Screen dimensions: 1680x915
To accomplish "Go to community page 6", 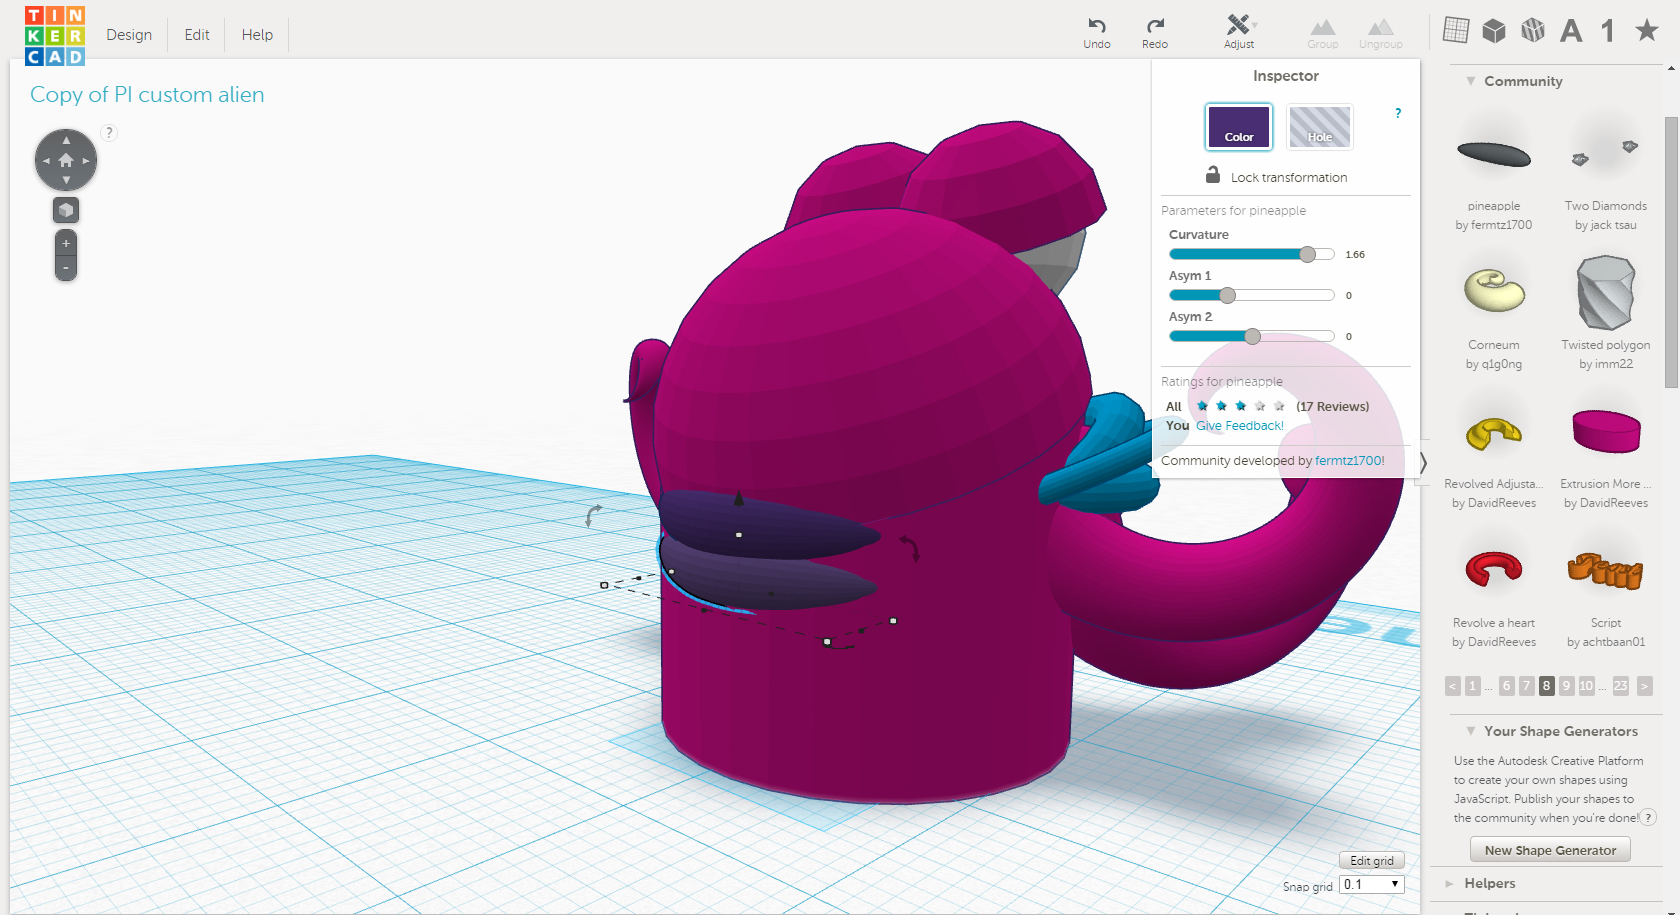I will tap(1507, 686).
